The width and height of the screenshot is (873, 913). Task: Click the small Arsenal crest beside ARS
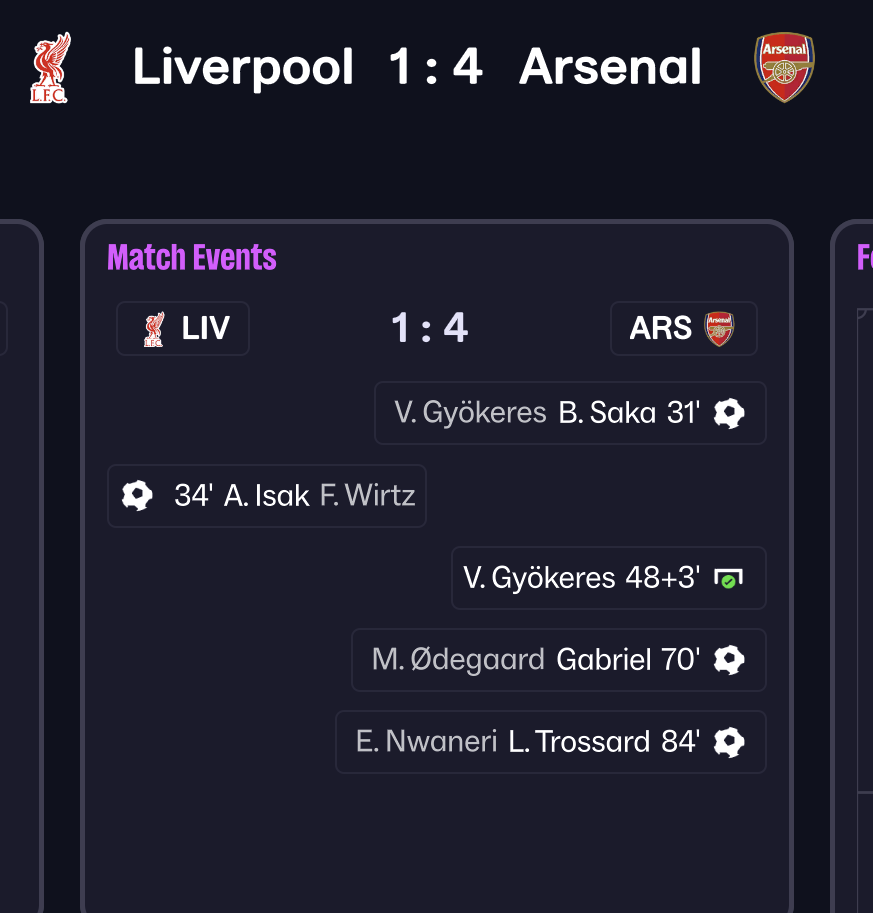coord(719,329)
